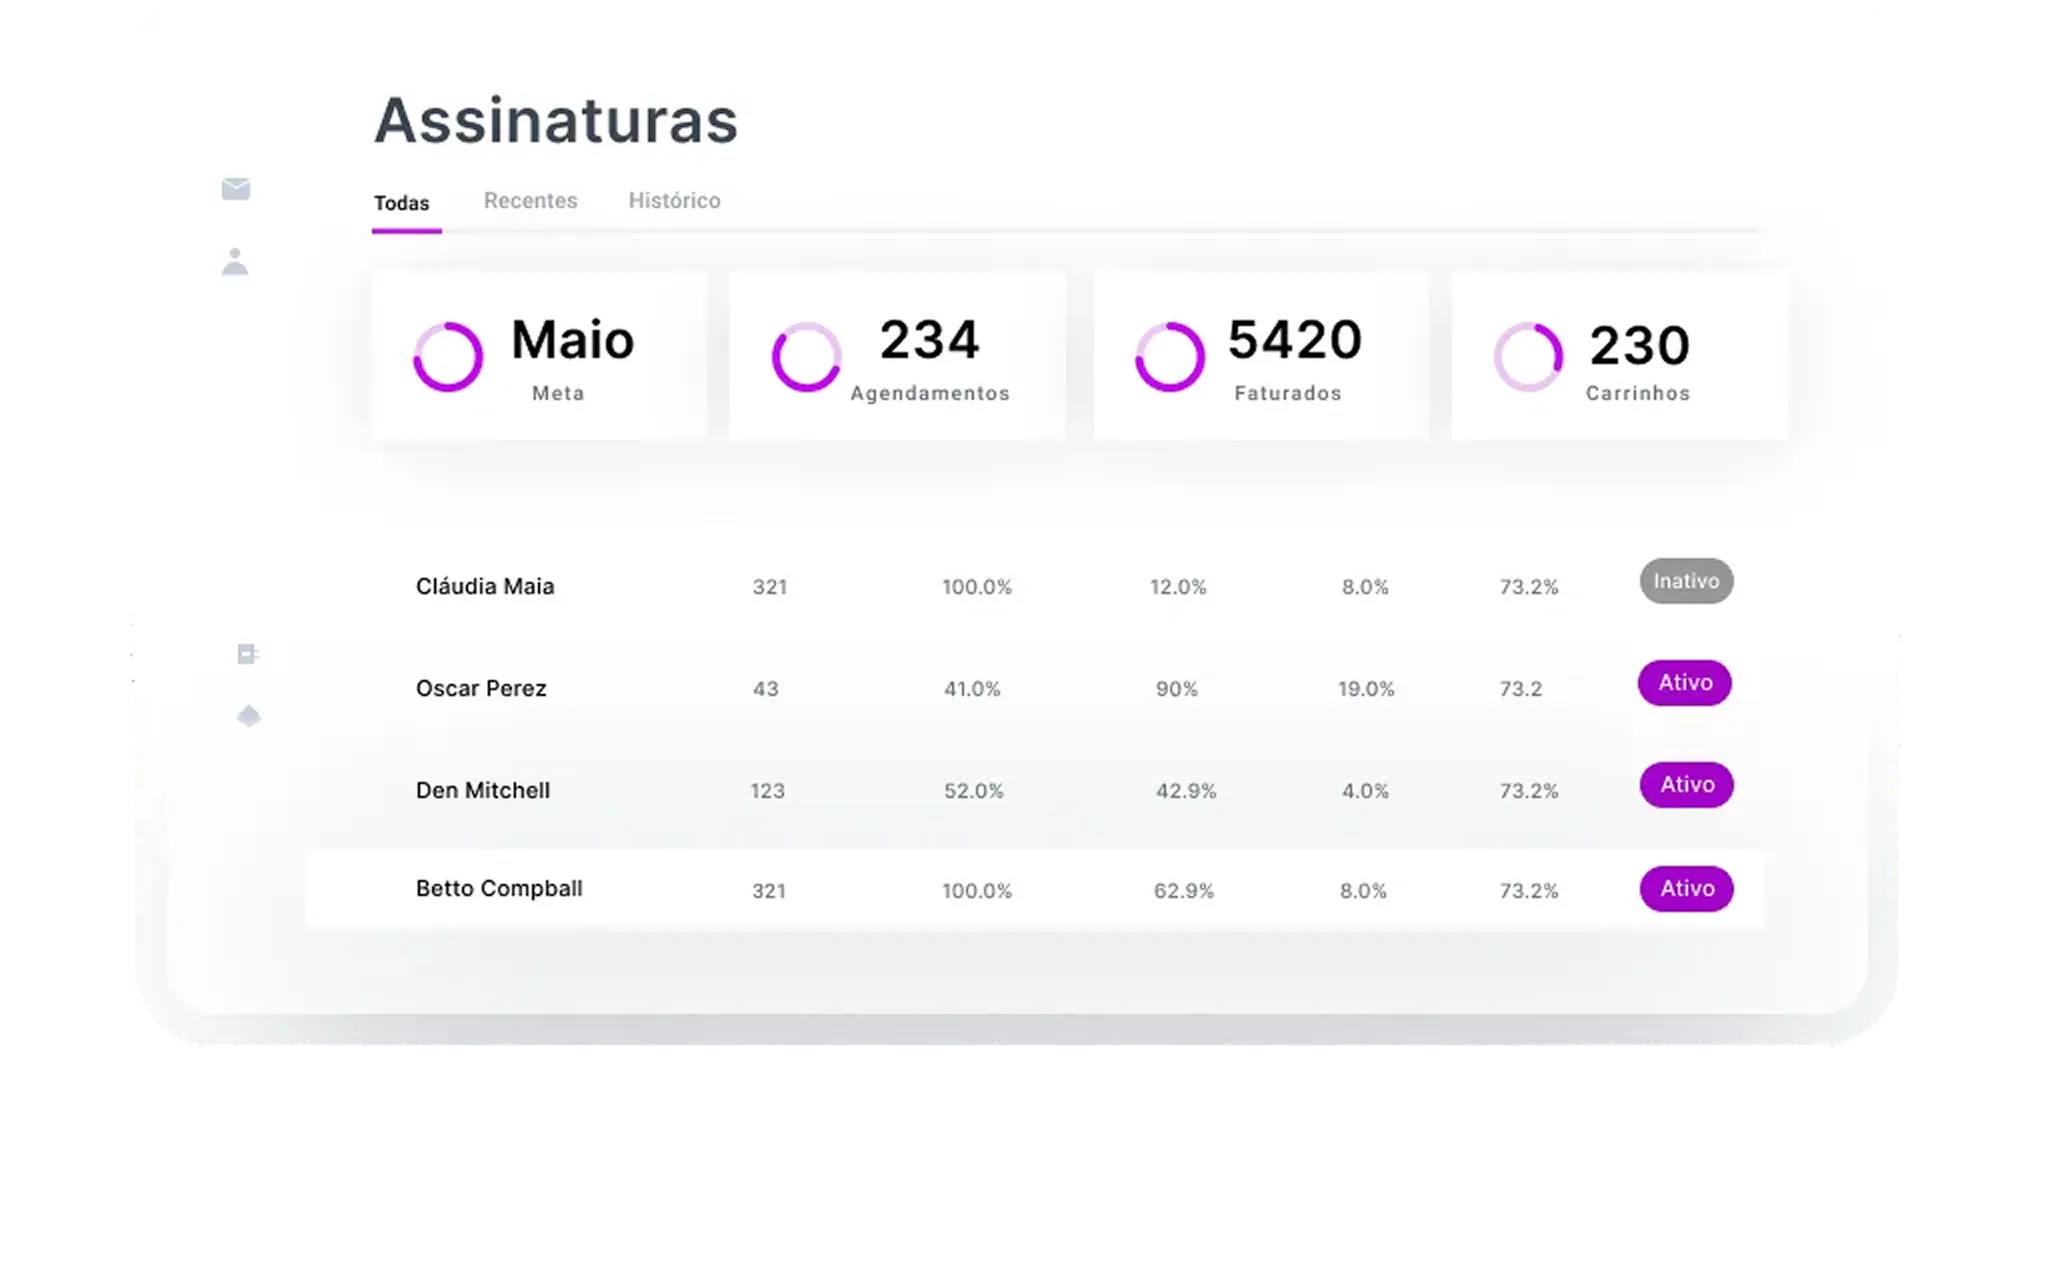Switch to the Recentes tab
This screenshot has width=2070, height=1280.
point(530,201)
